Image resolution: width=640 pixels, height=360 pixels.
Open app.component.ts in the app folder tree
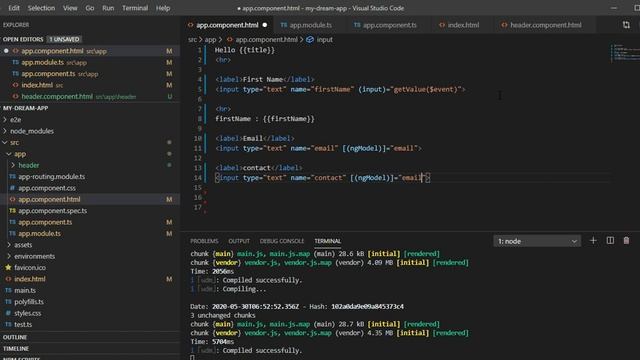[x=45, y=222]
